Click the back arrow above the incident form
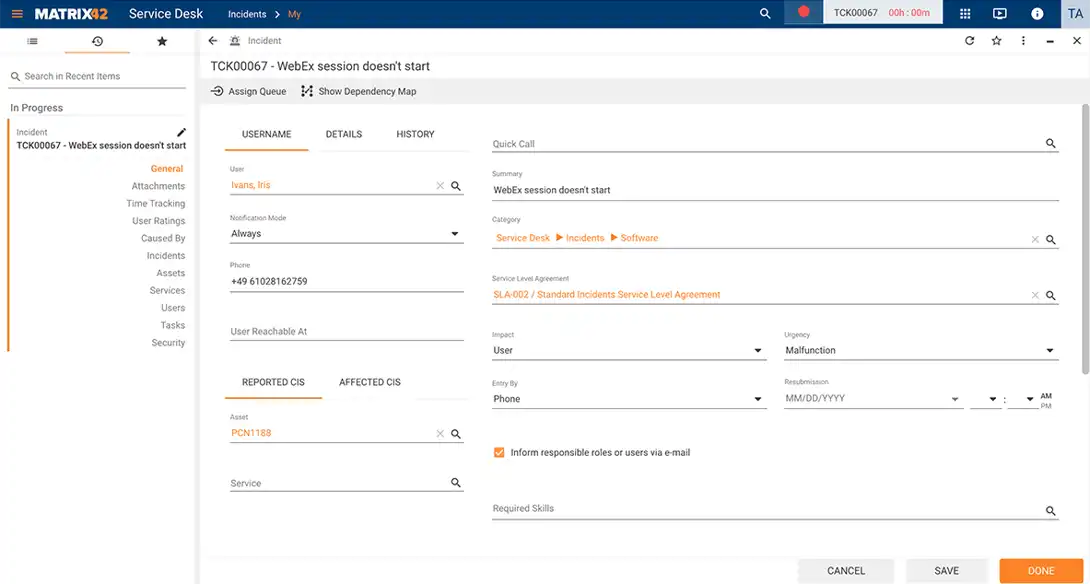This screenshot has height=584, width=1090. coord(213,40)
